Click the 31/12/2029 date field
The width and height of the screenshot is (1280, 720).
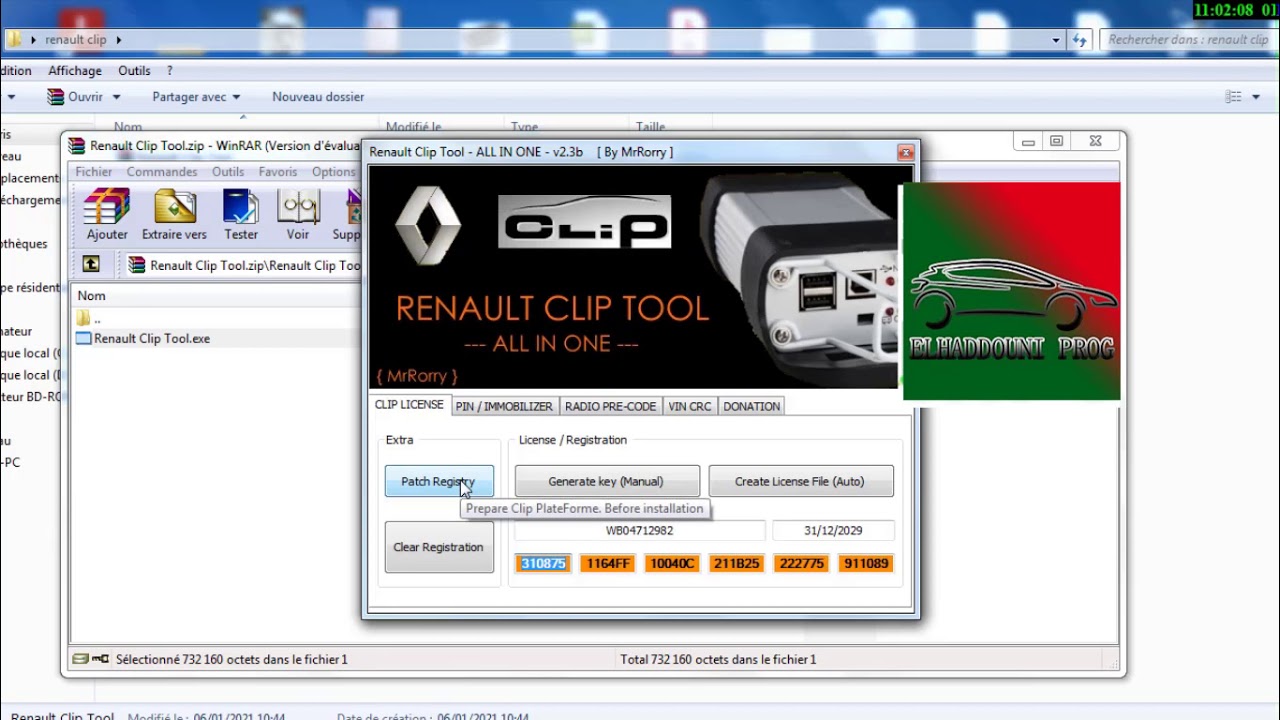[833, 531]
